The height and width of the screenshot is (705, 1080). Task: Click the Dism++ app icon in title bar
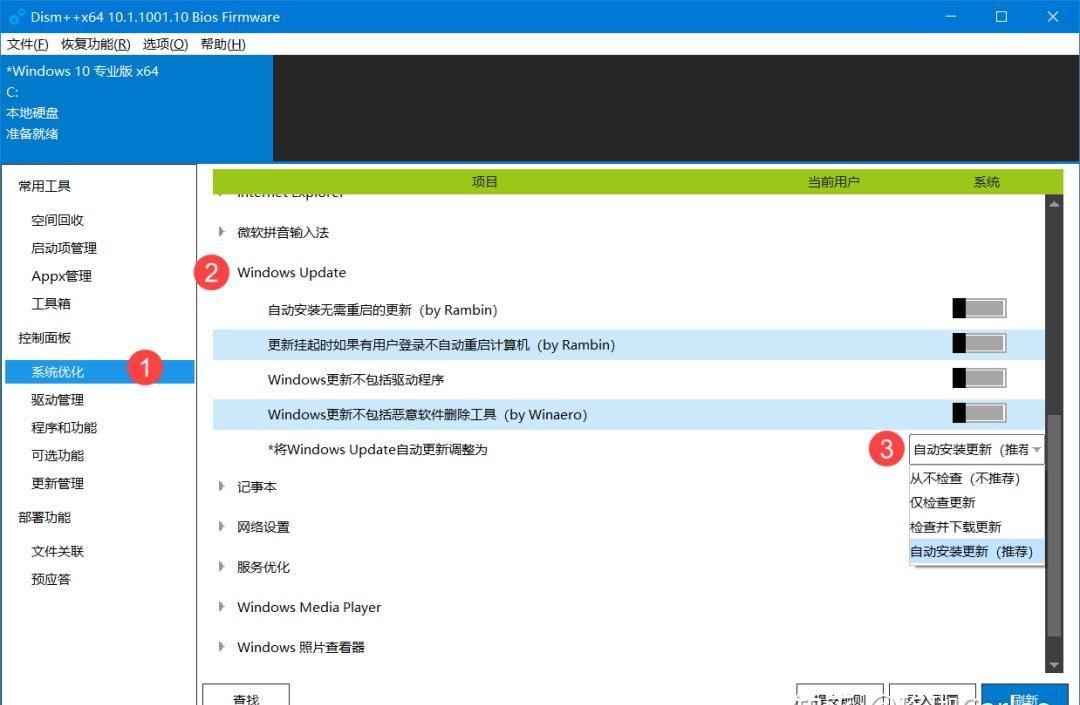point(17,17)
